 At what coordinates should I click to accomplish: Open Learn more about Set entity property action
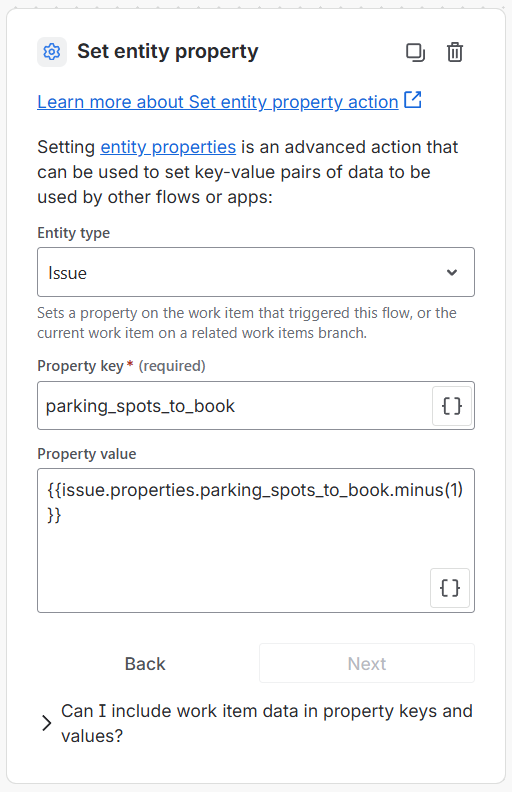point(218,102)
